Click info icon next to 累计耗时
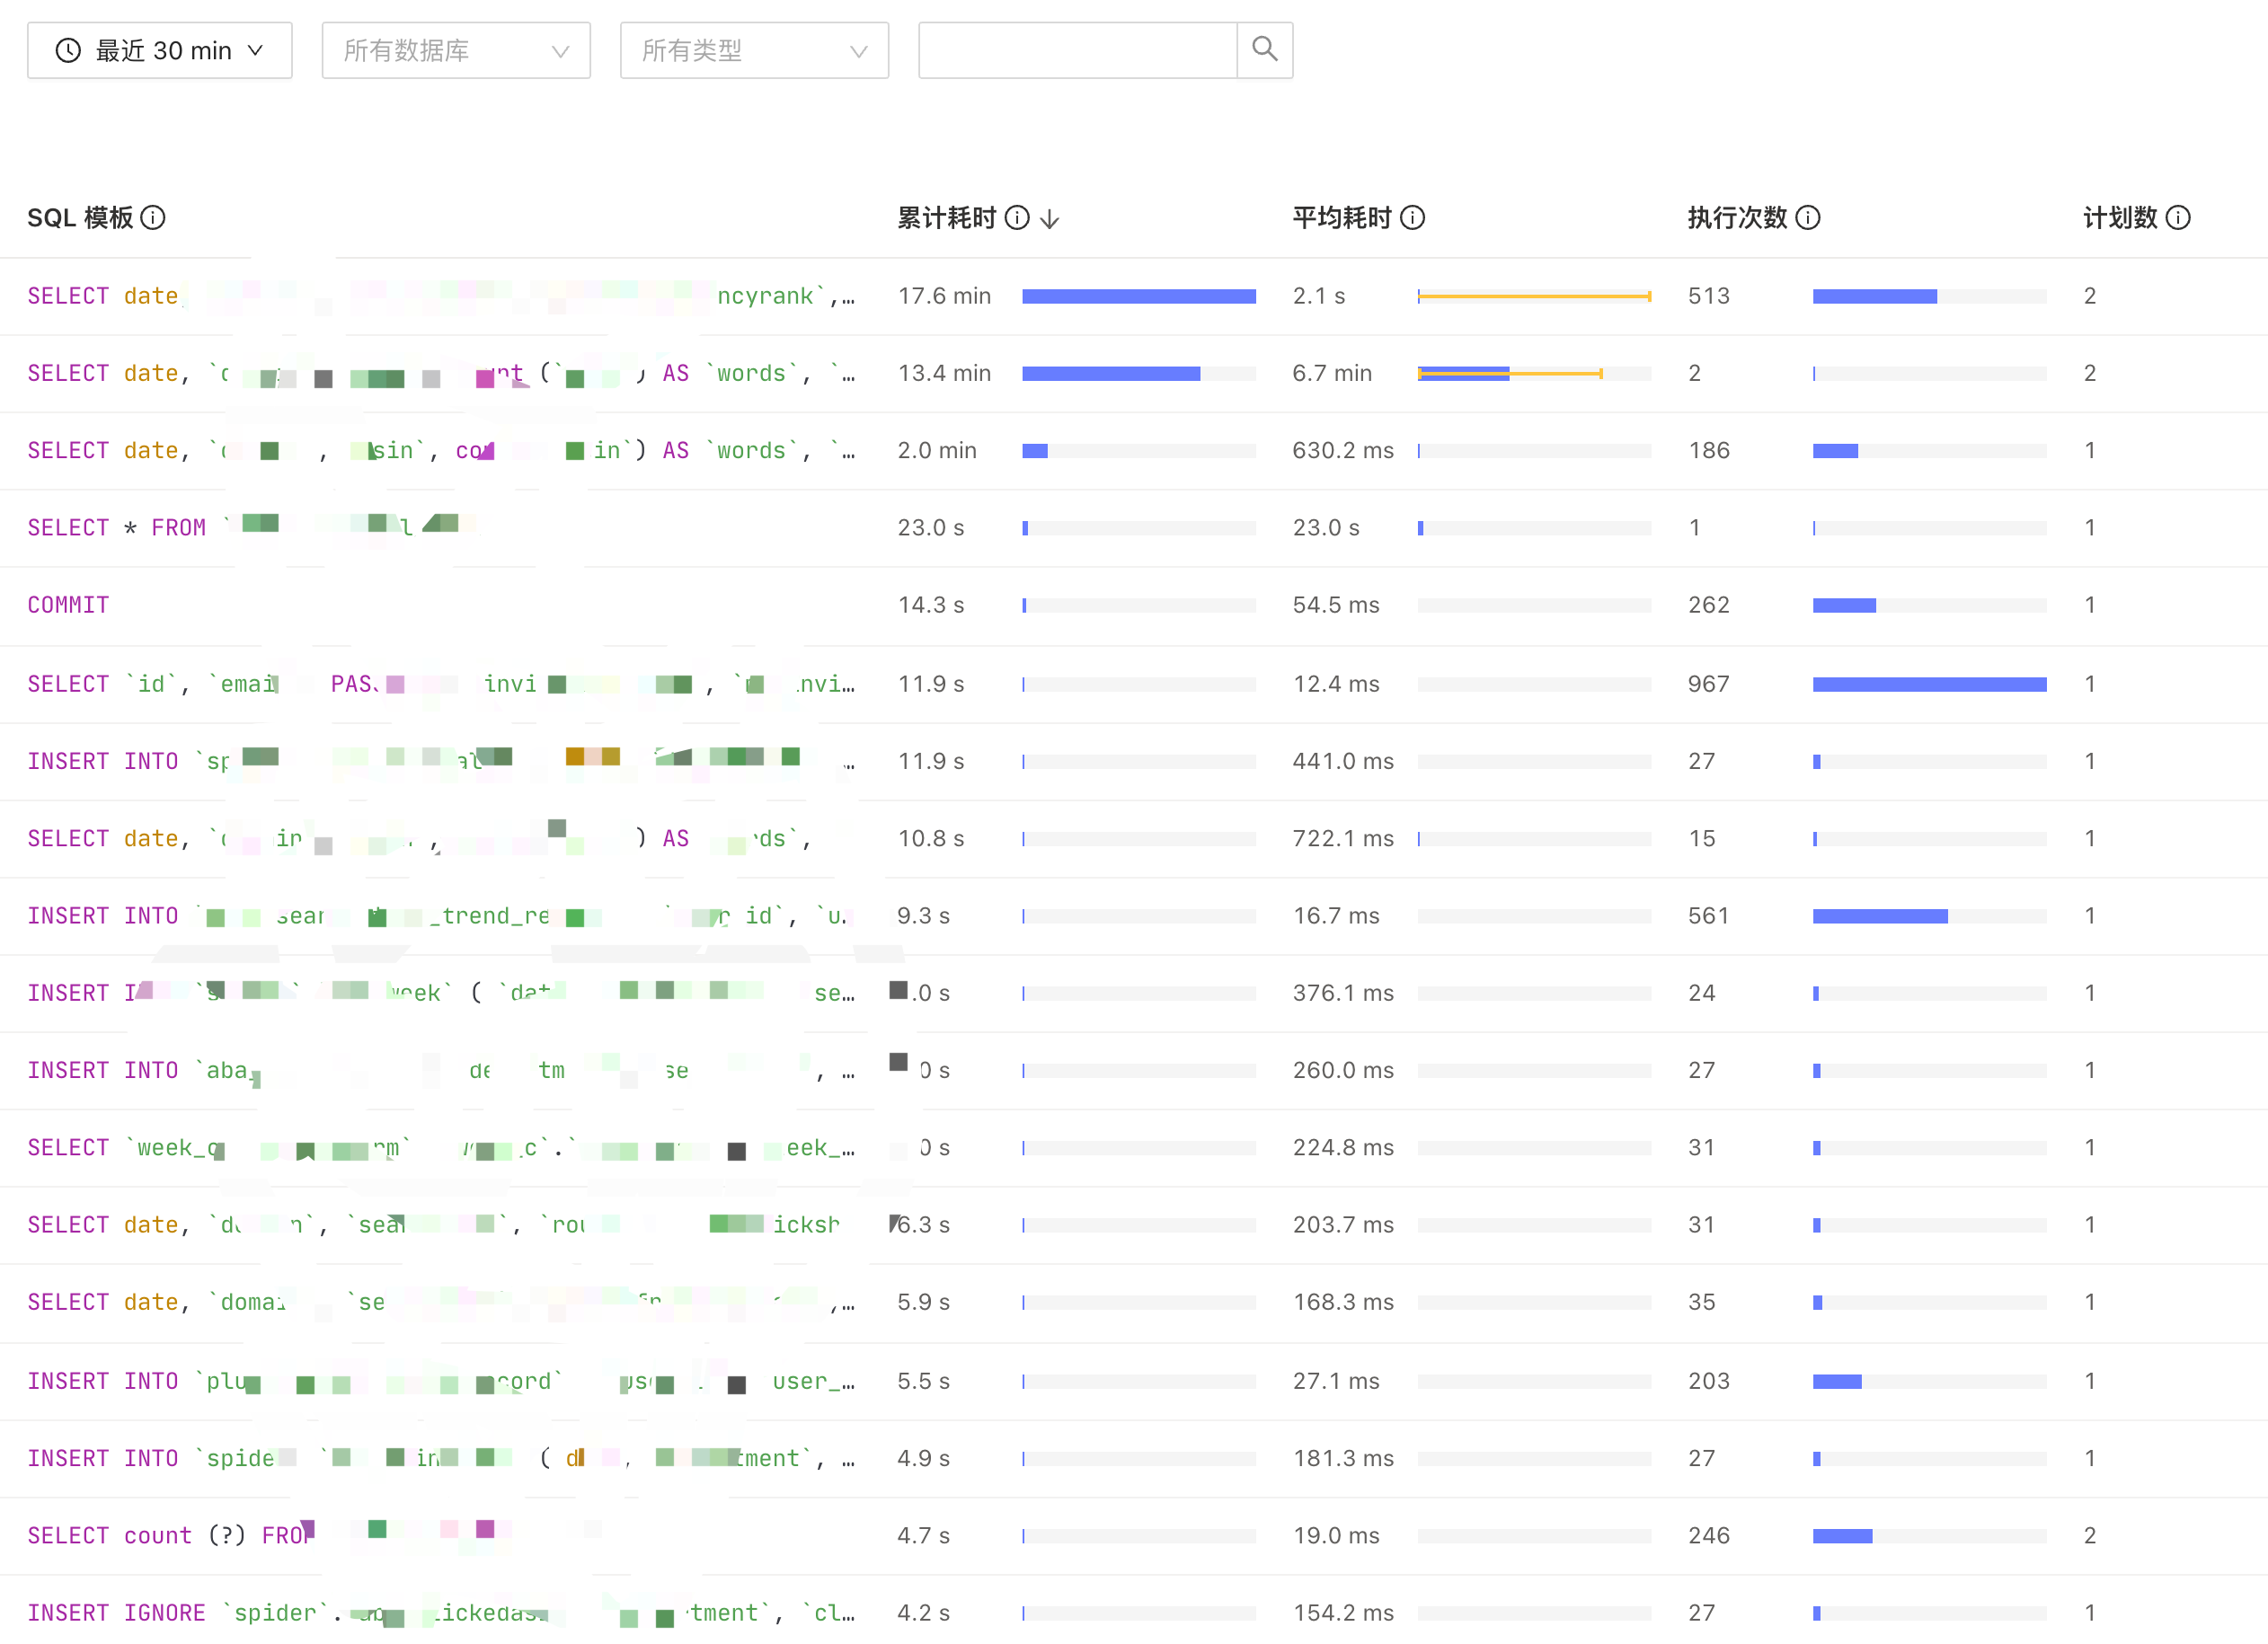The width and height of the screenshot is (2268, 1644). pos(1017,218)
